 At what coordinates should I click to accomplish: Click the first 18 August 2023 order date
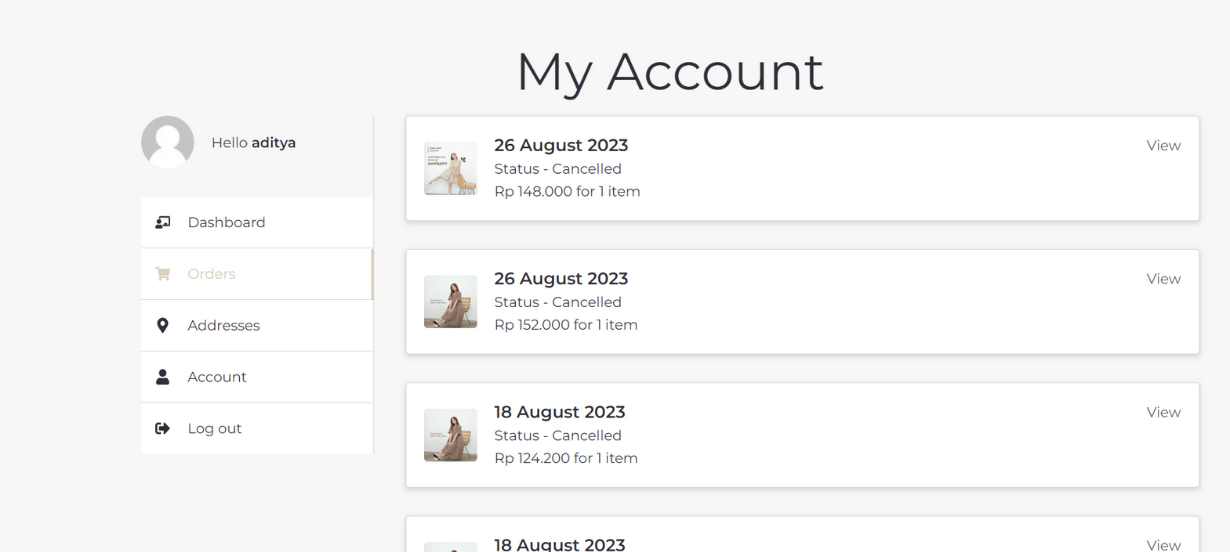tap(559, 412)
